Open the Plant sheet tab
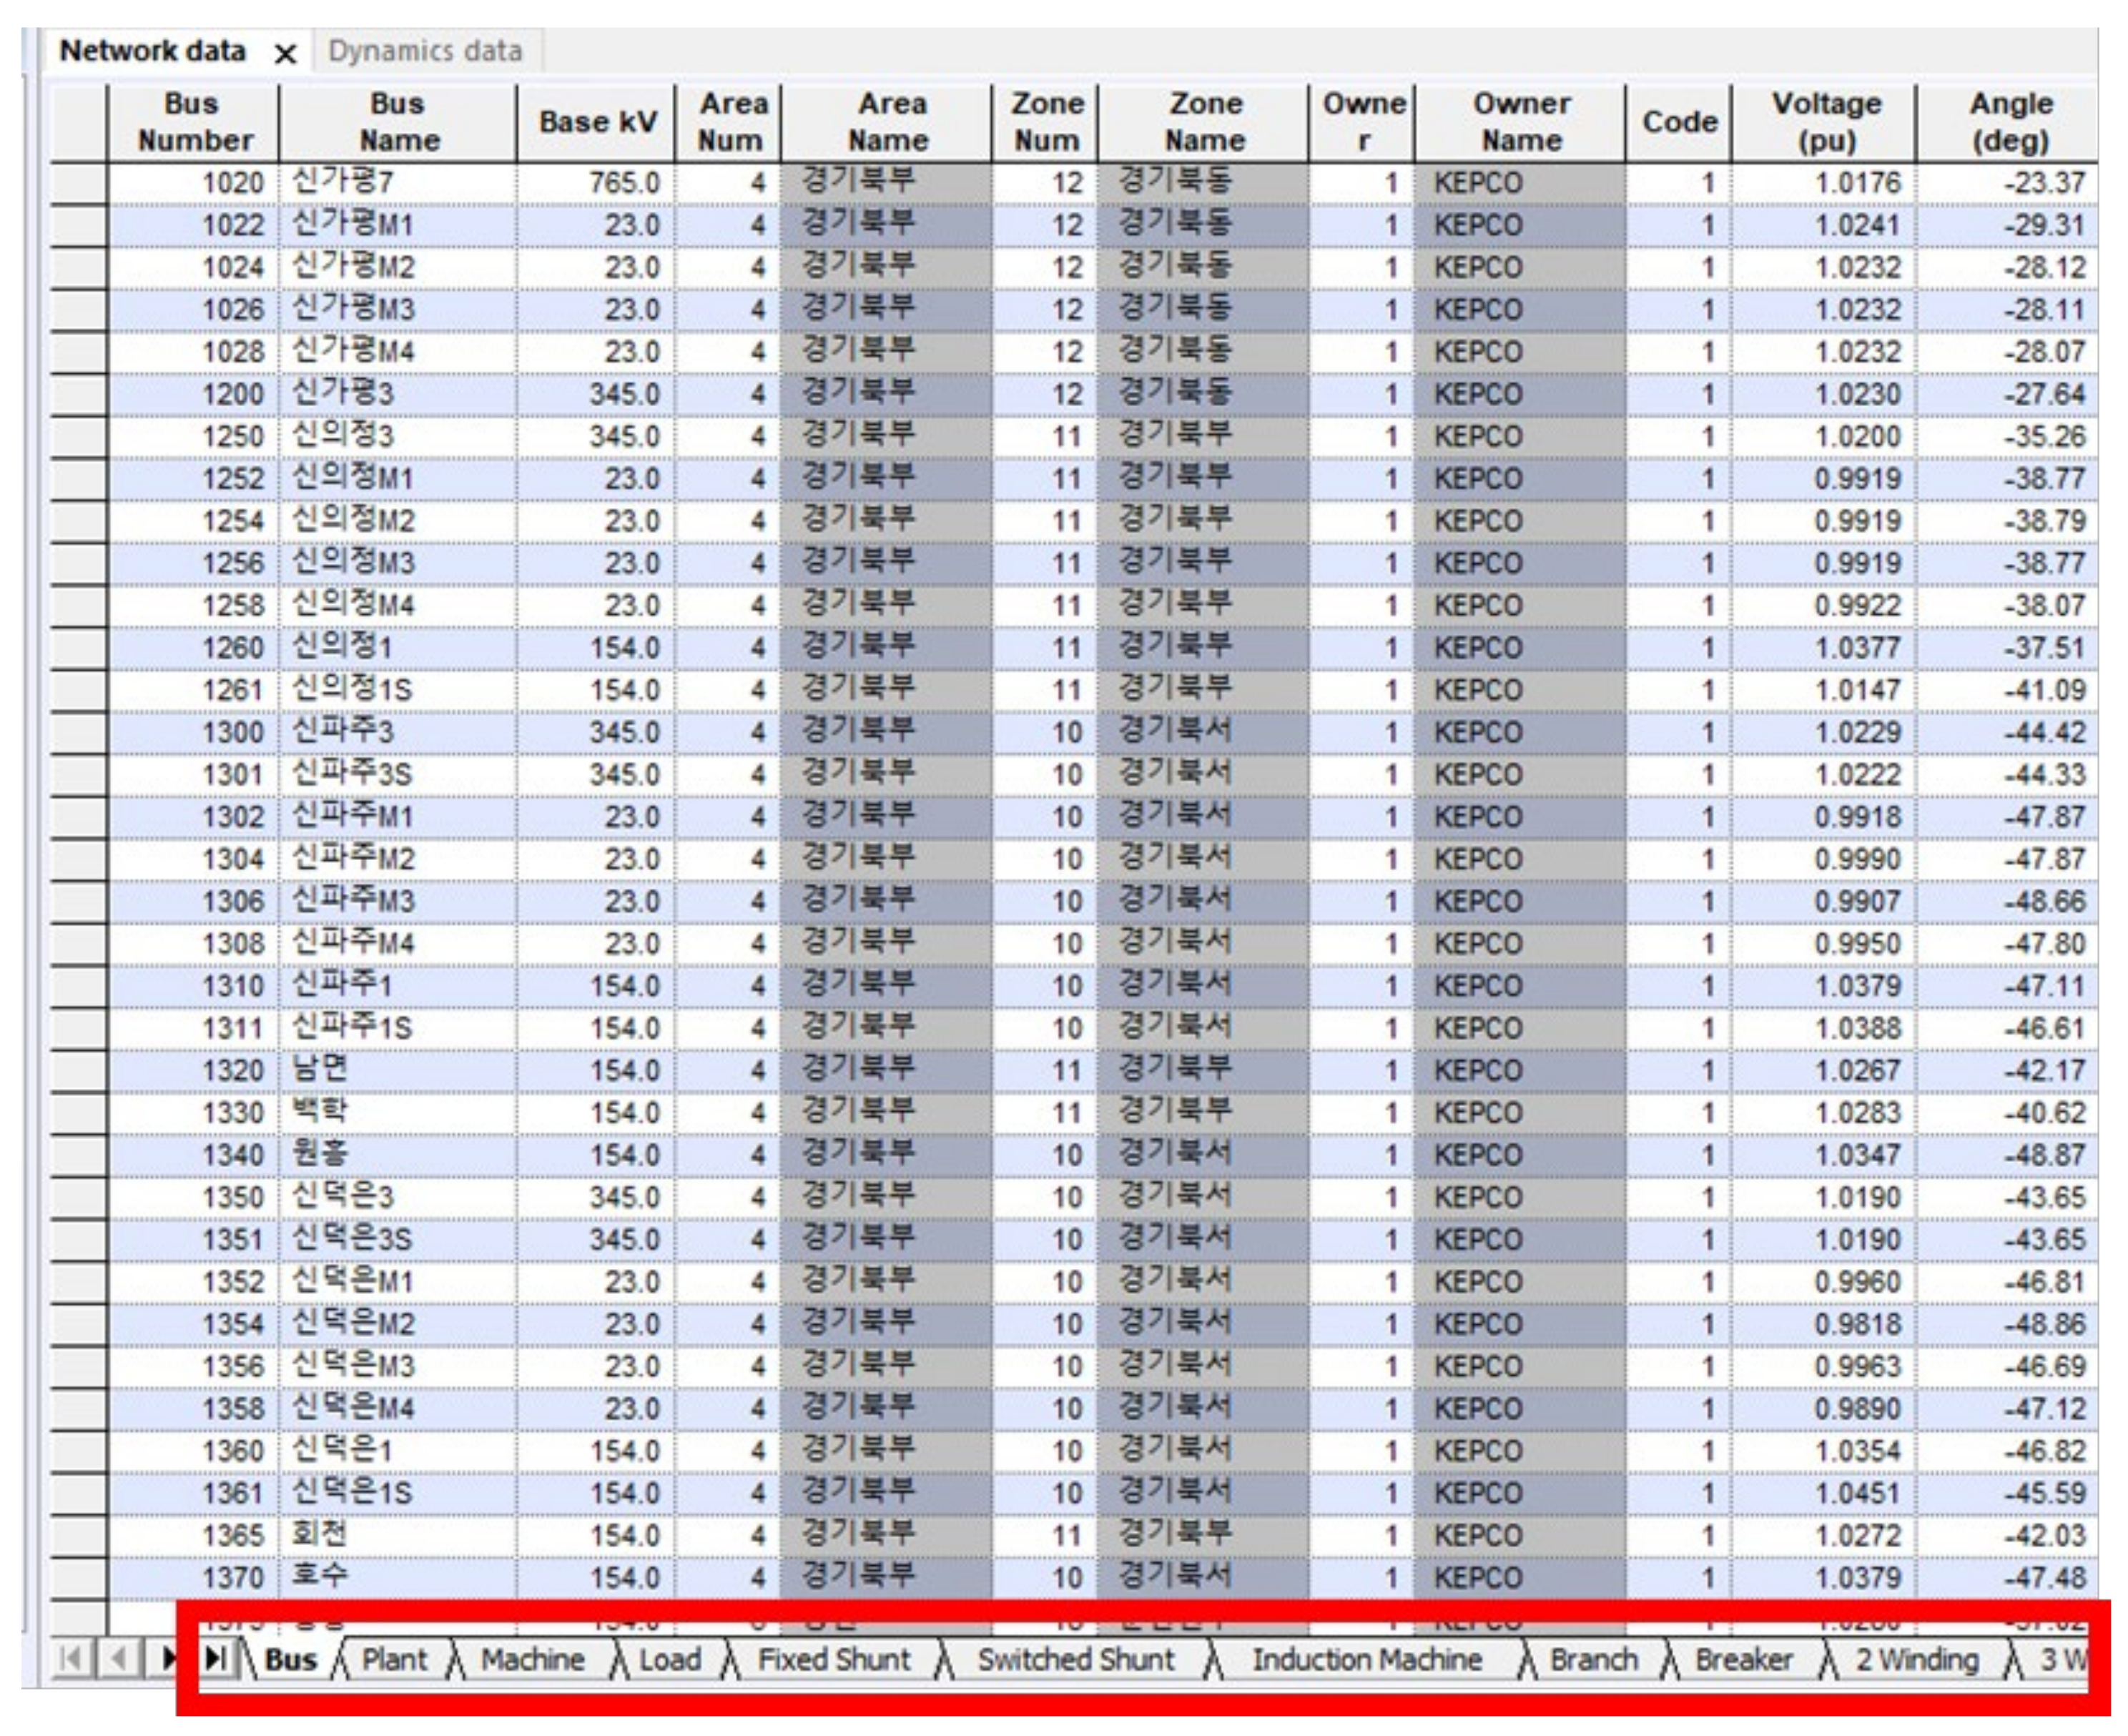 (x=394, y=1660)
